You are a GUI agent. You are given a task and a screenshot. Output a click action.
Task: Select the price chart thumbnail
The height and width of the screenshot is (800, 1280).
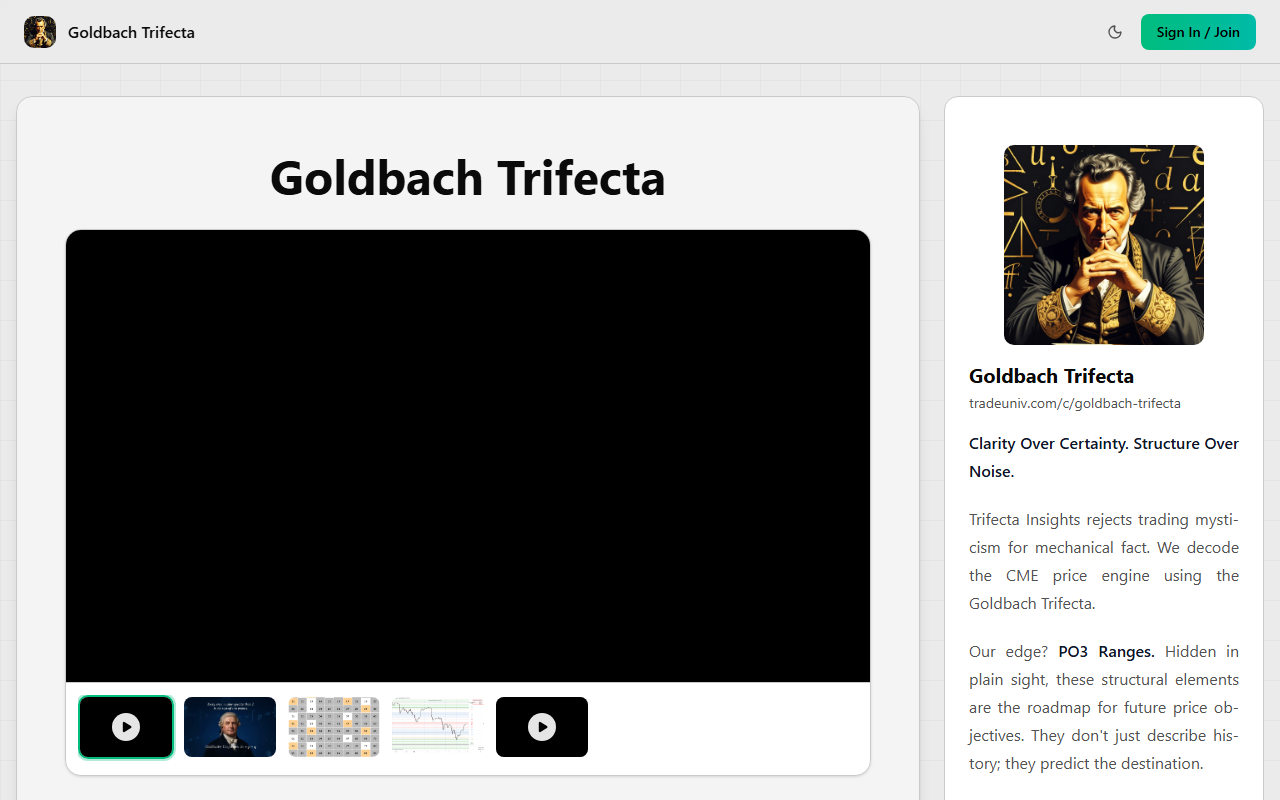click(438, 727)
